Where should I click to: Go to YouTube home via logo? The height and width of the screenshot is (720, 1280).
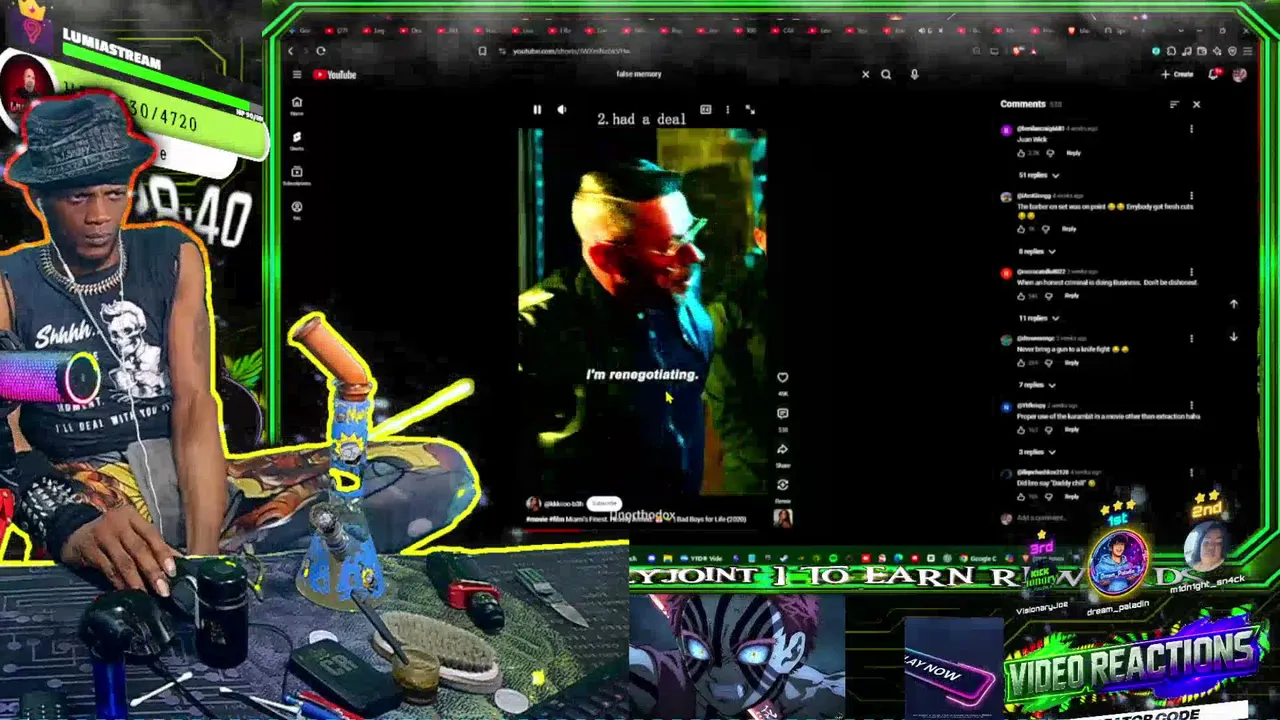click(335, 74)
